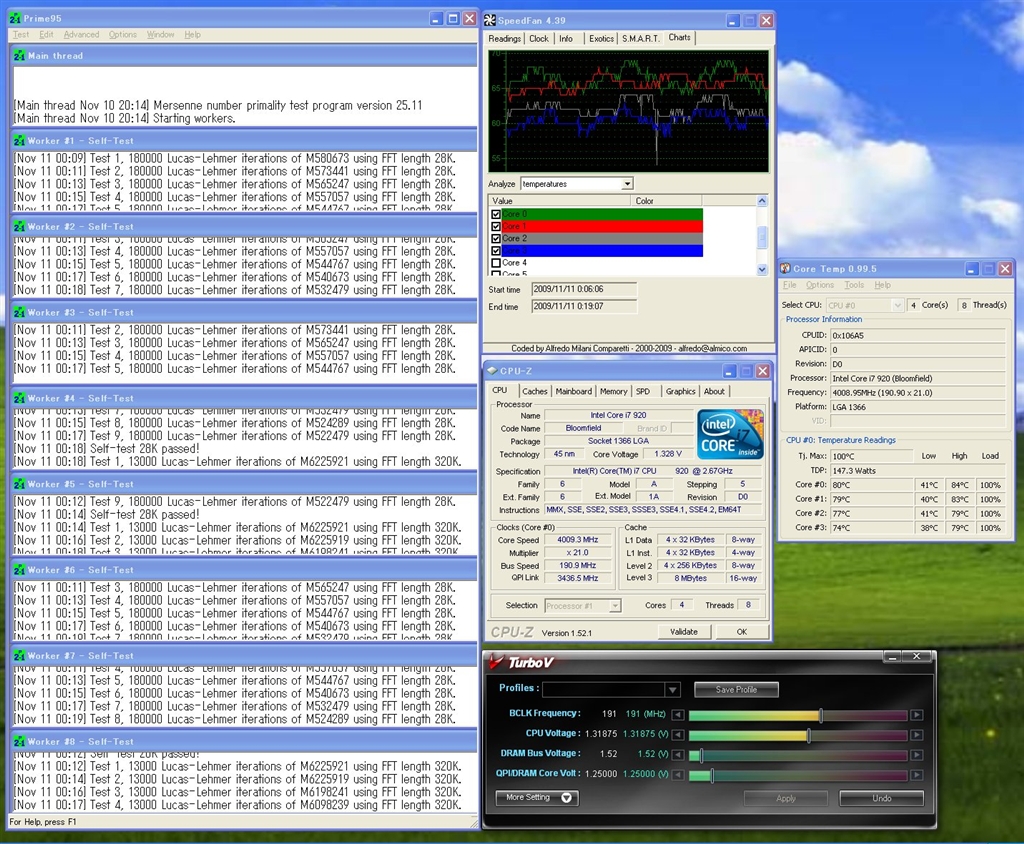Open the Advanced menu in Prime95
The height and width of the screenshot is (844, 1024).
click(x=81, y=35)
